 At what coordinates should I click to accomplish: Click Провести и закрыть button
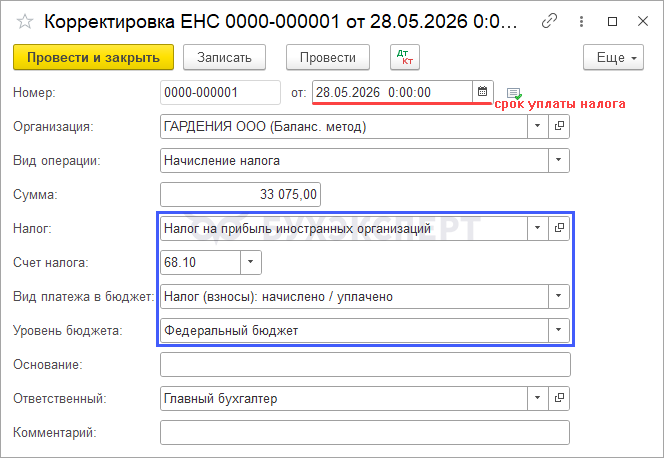point(94,57)
